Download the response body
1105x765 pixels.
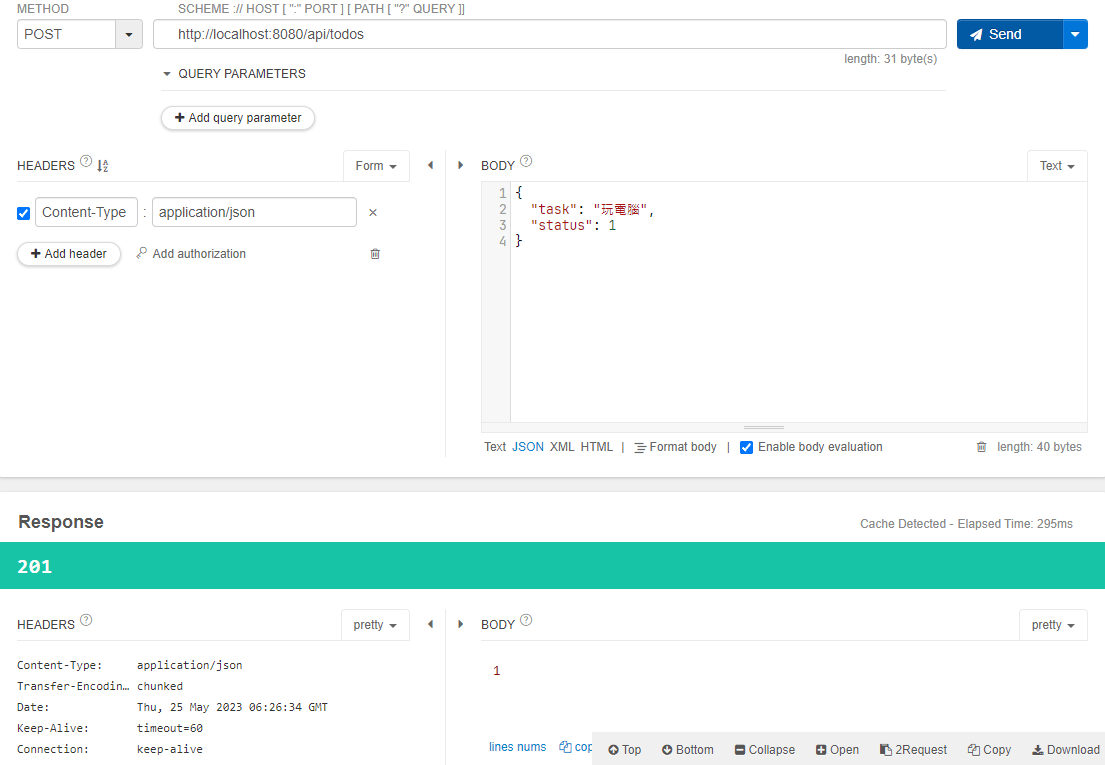[1065, 749]
